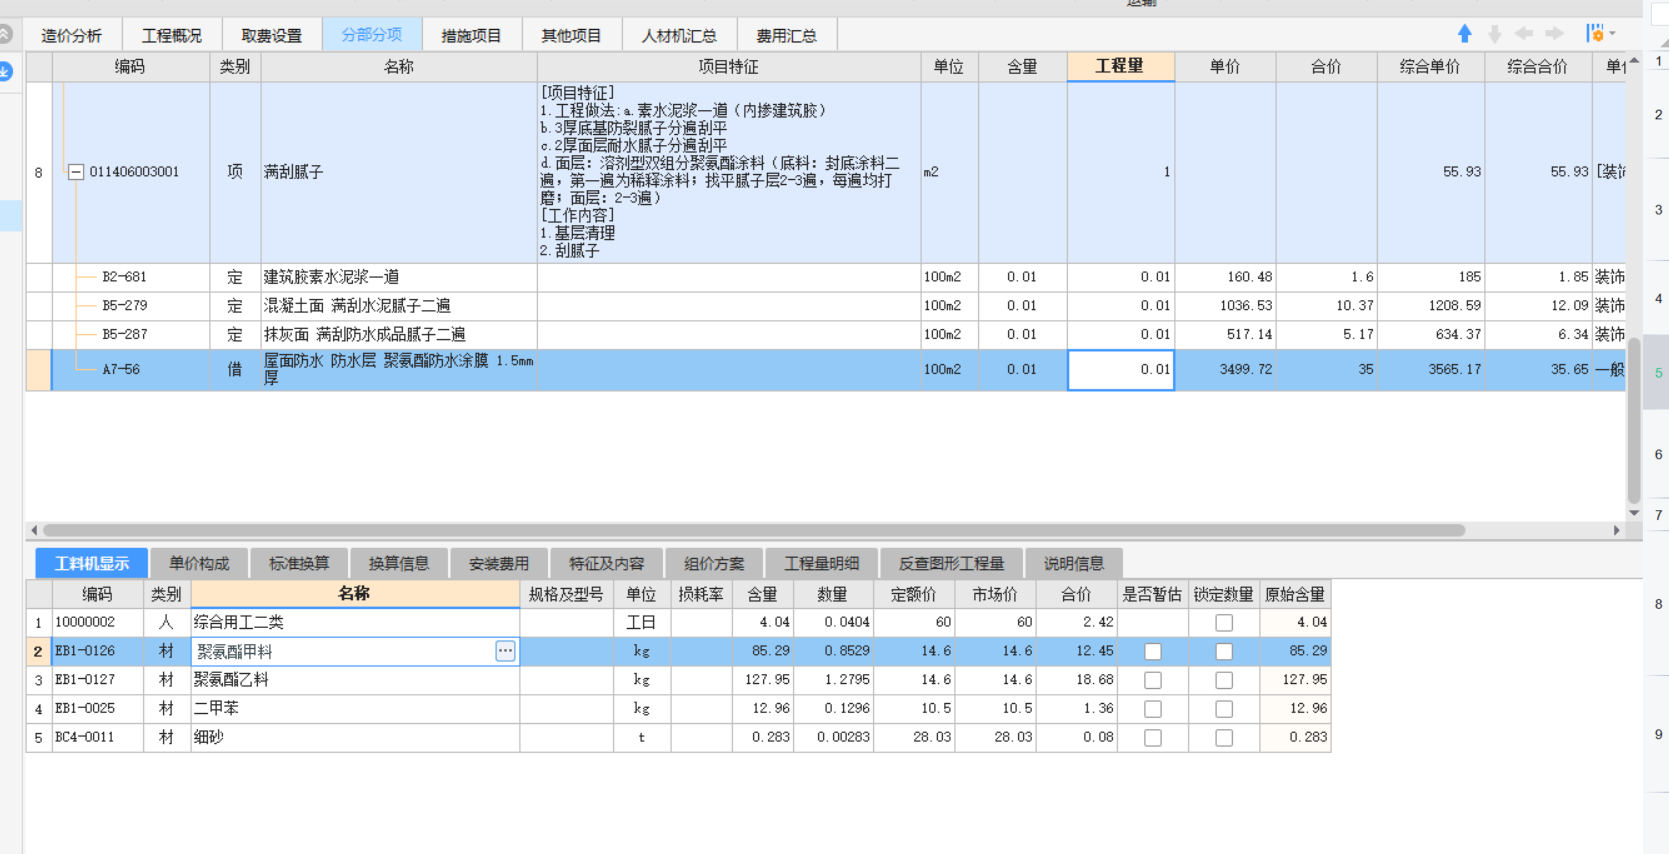Select row B2-681 建筑胶素水泥浆一道
This screenshot has height=854, width=1669.
click(825, 277)
